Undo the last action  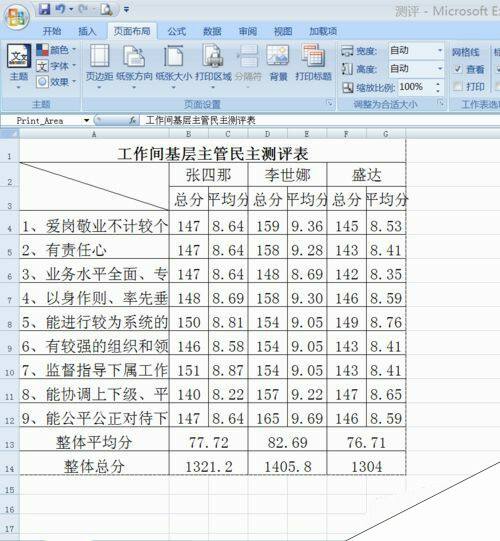[x=60, y=9]
